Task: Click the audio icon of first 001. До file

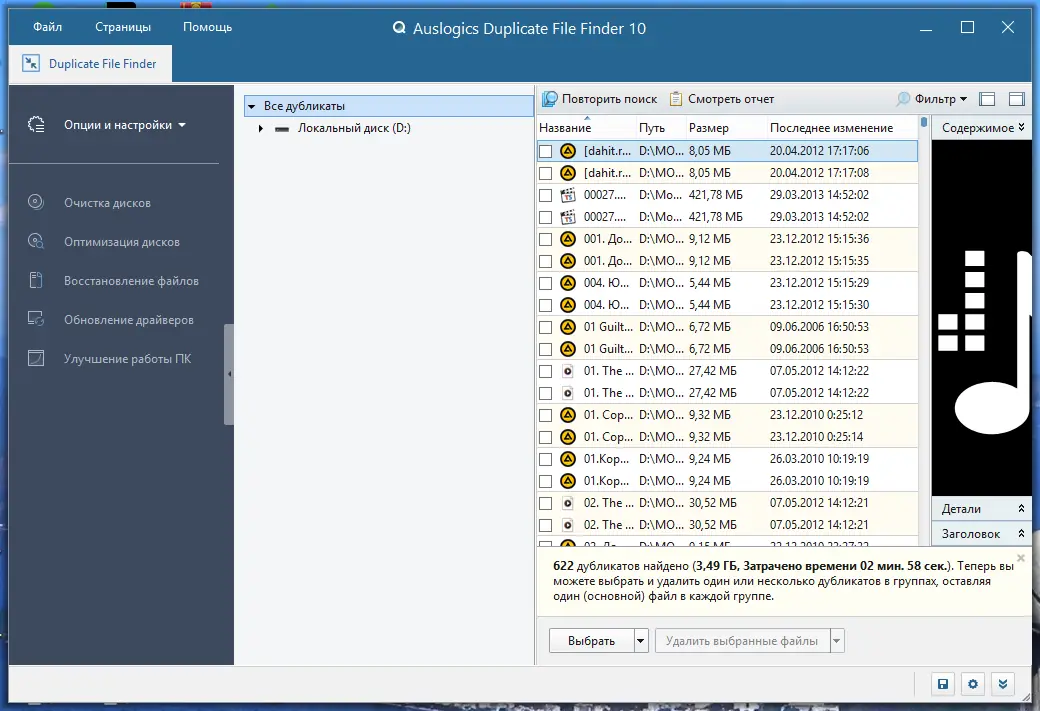Action: (568, 239)
